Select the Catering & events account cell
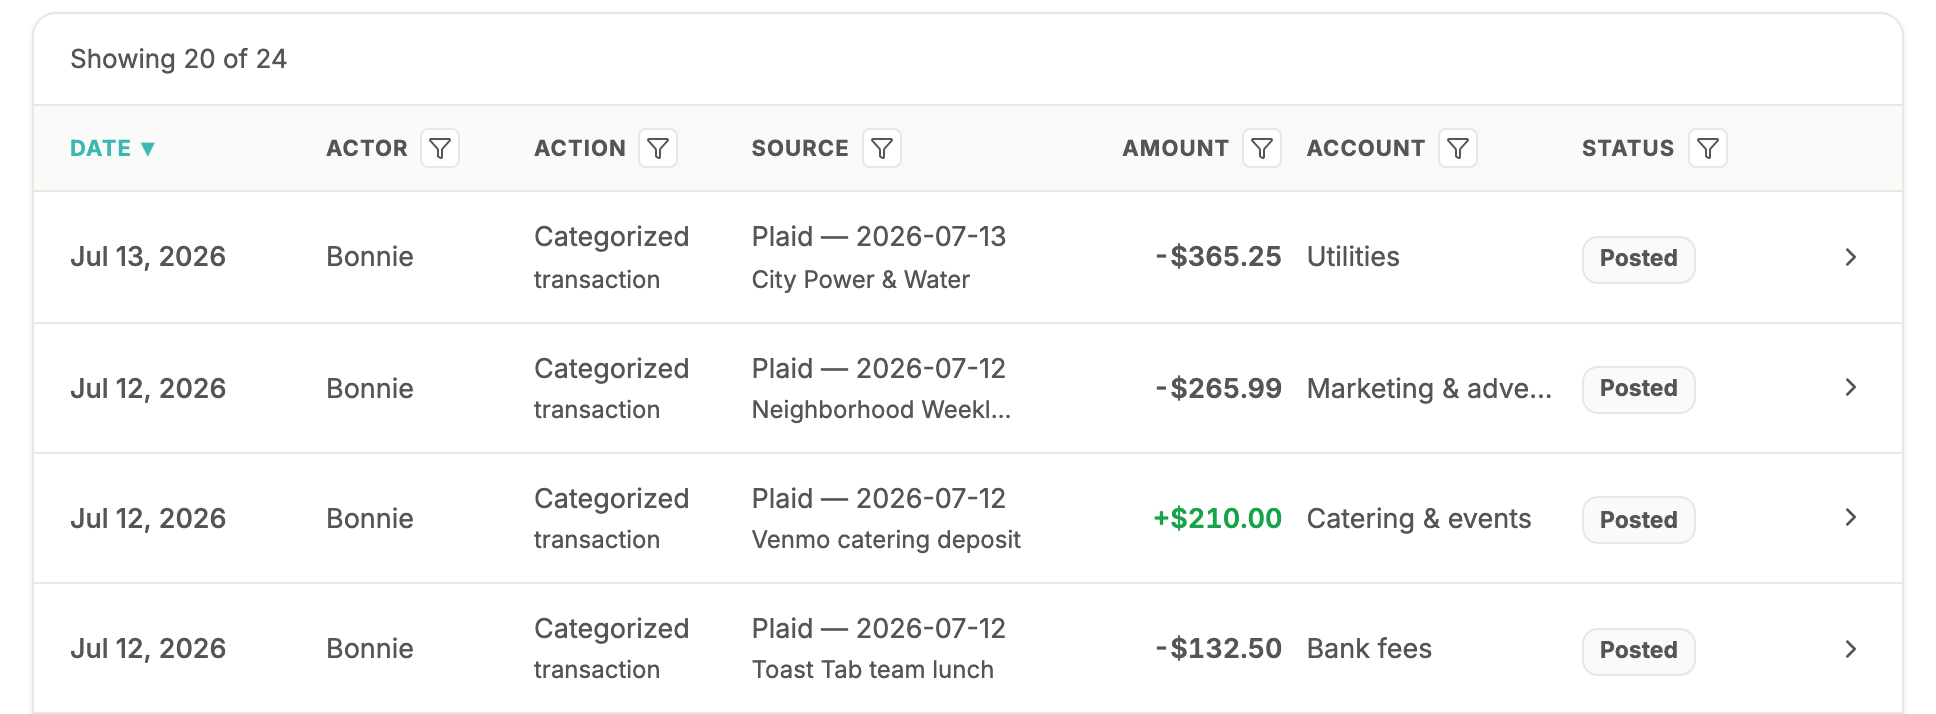 pos(1419,518)
